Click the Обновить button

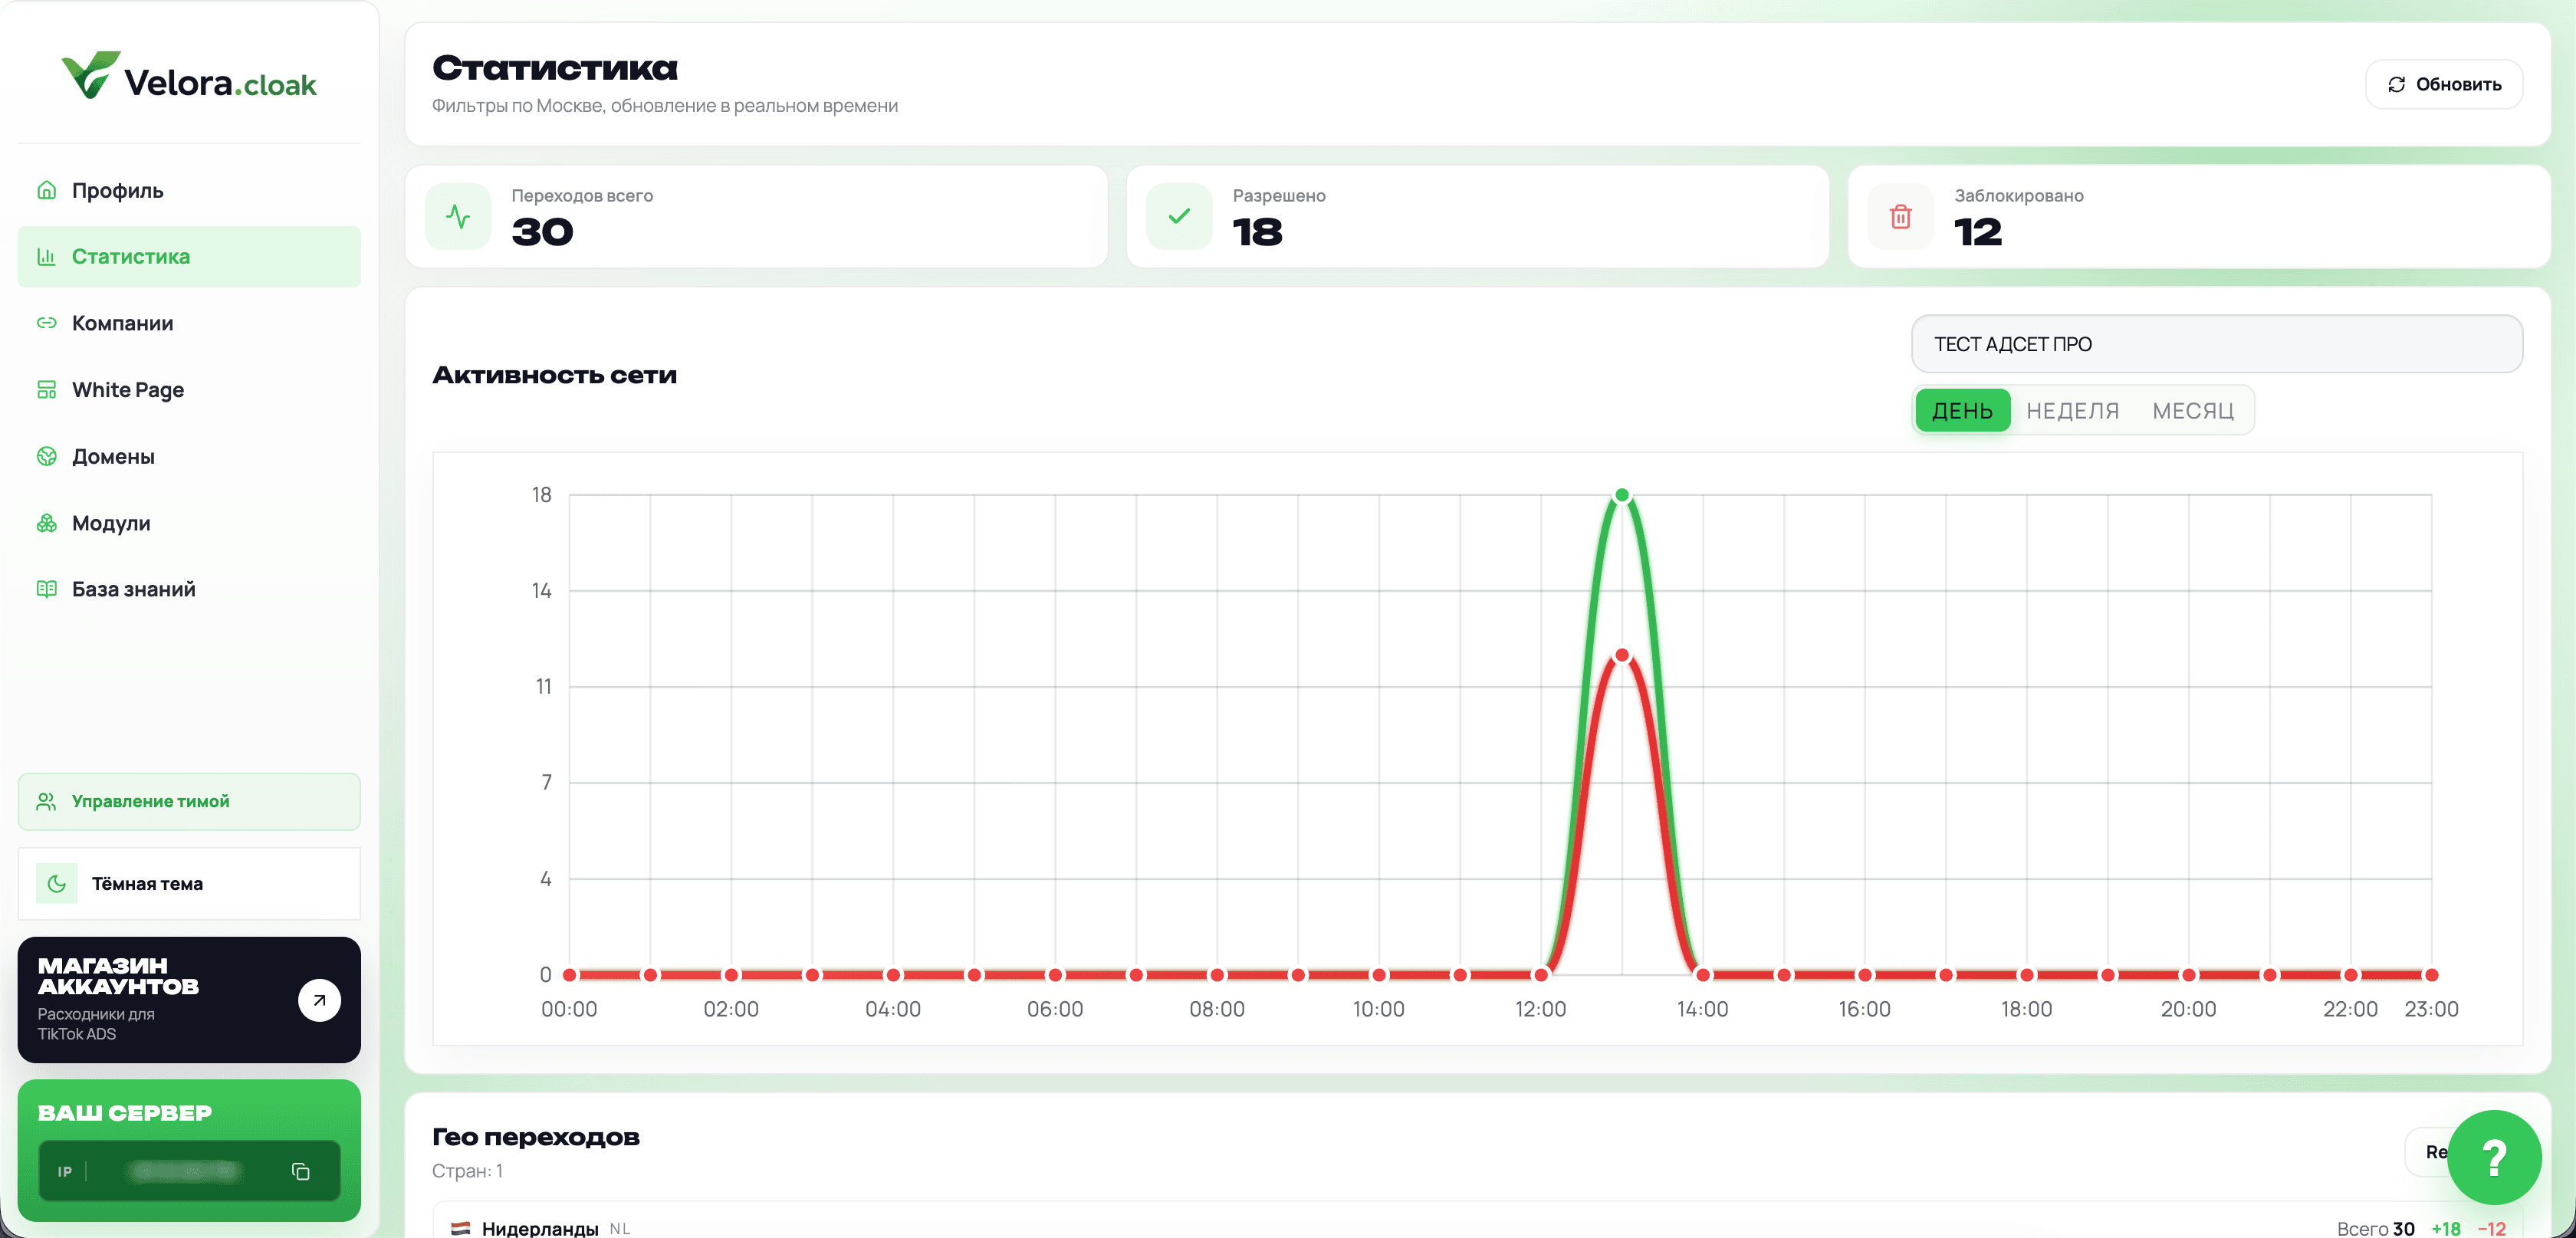point(2443,84)
